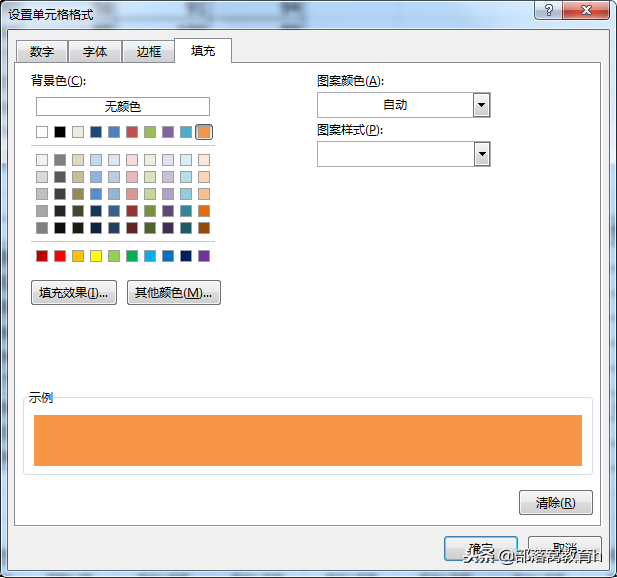The image size is (617, 578).
Task: Select the lightest pink tint swatch
Action: point(132,160)
